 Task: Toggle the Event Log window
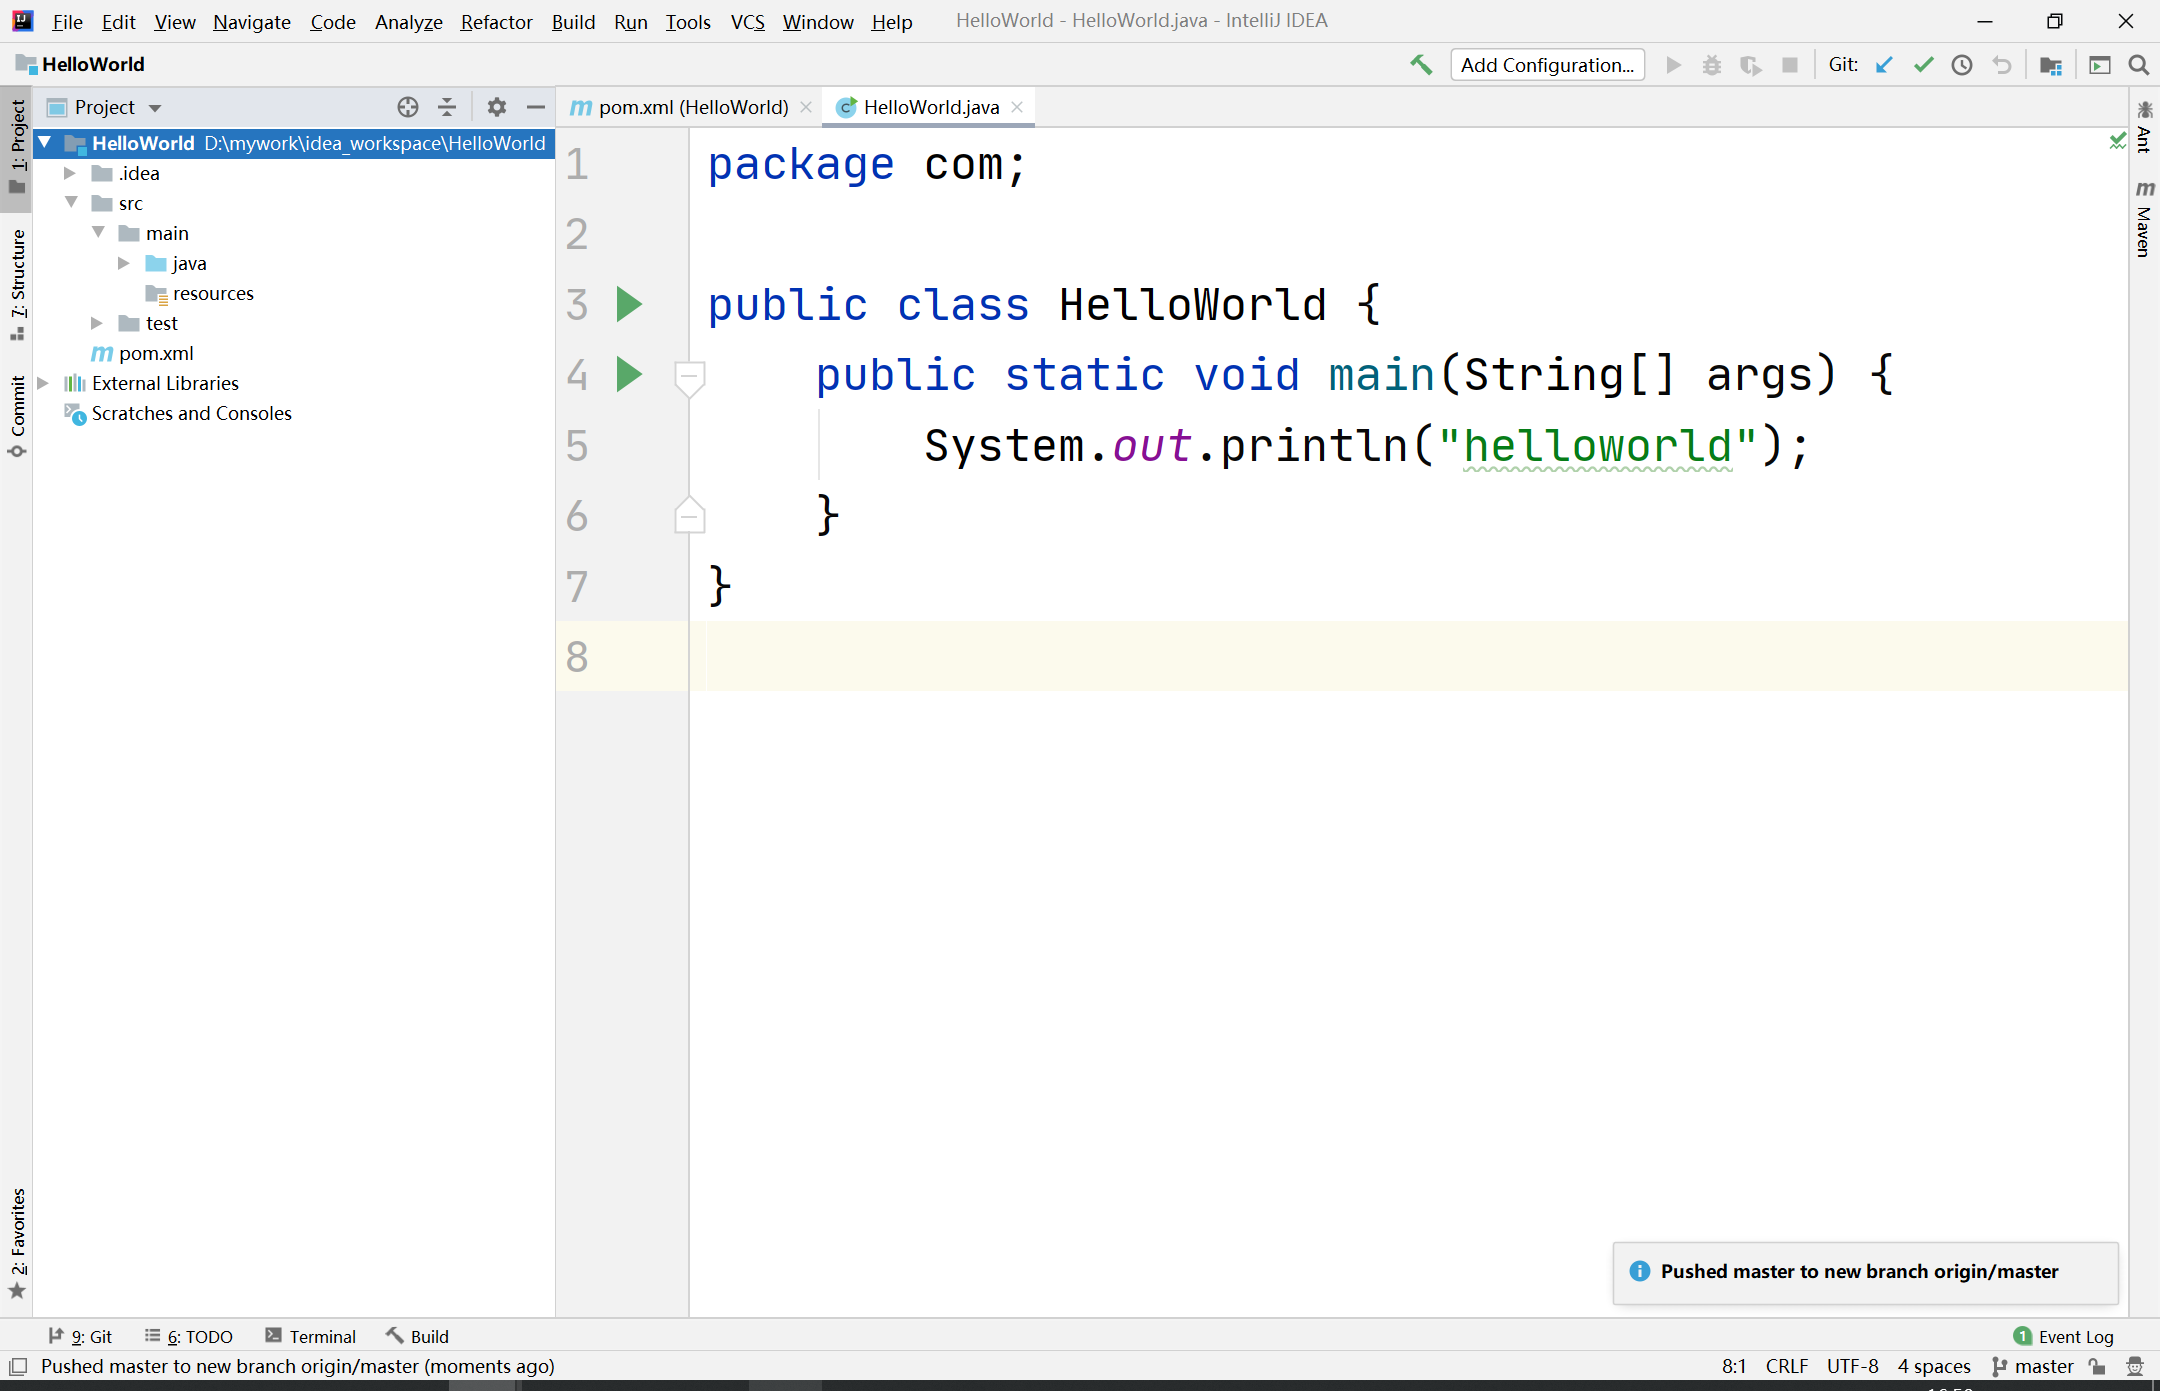coord(2063,1336)
